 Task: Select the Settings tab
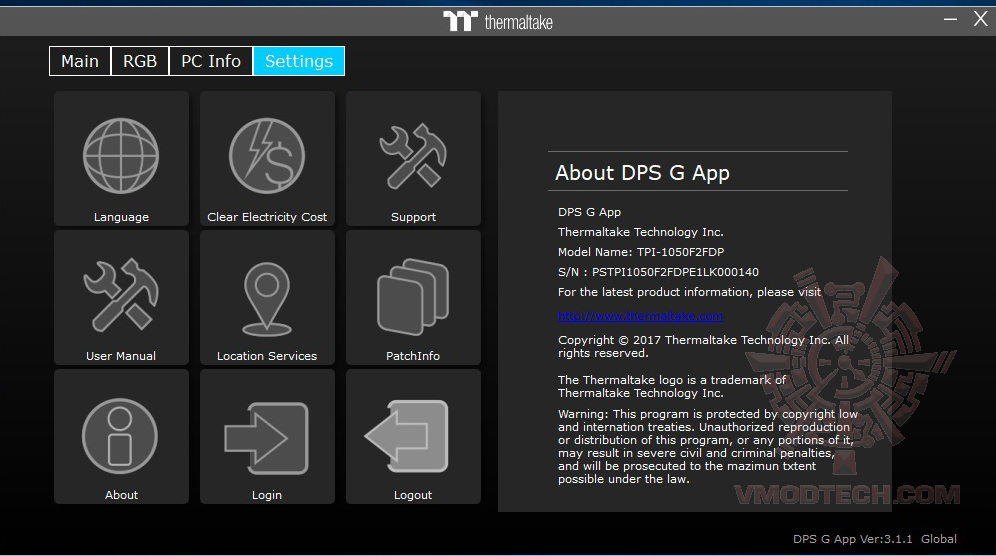tap(299, 61)
